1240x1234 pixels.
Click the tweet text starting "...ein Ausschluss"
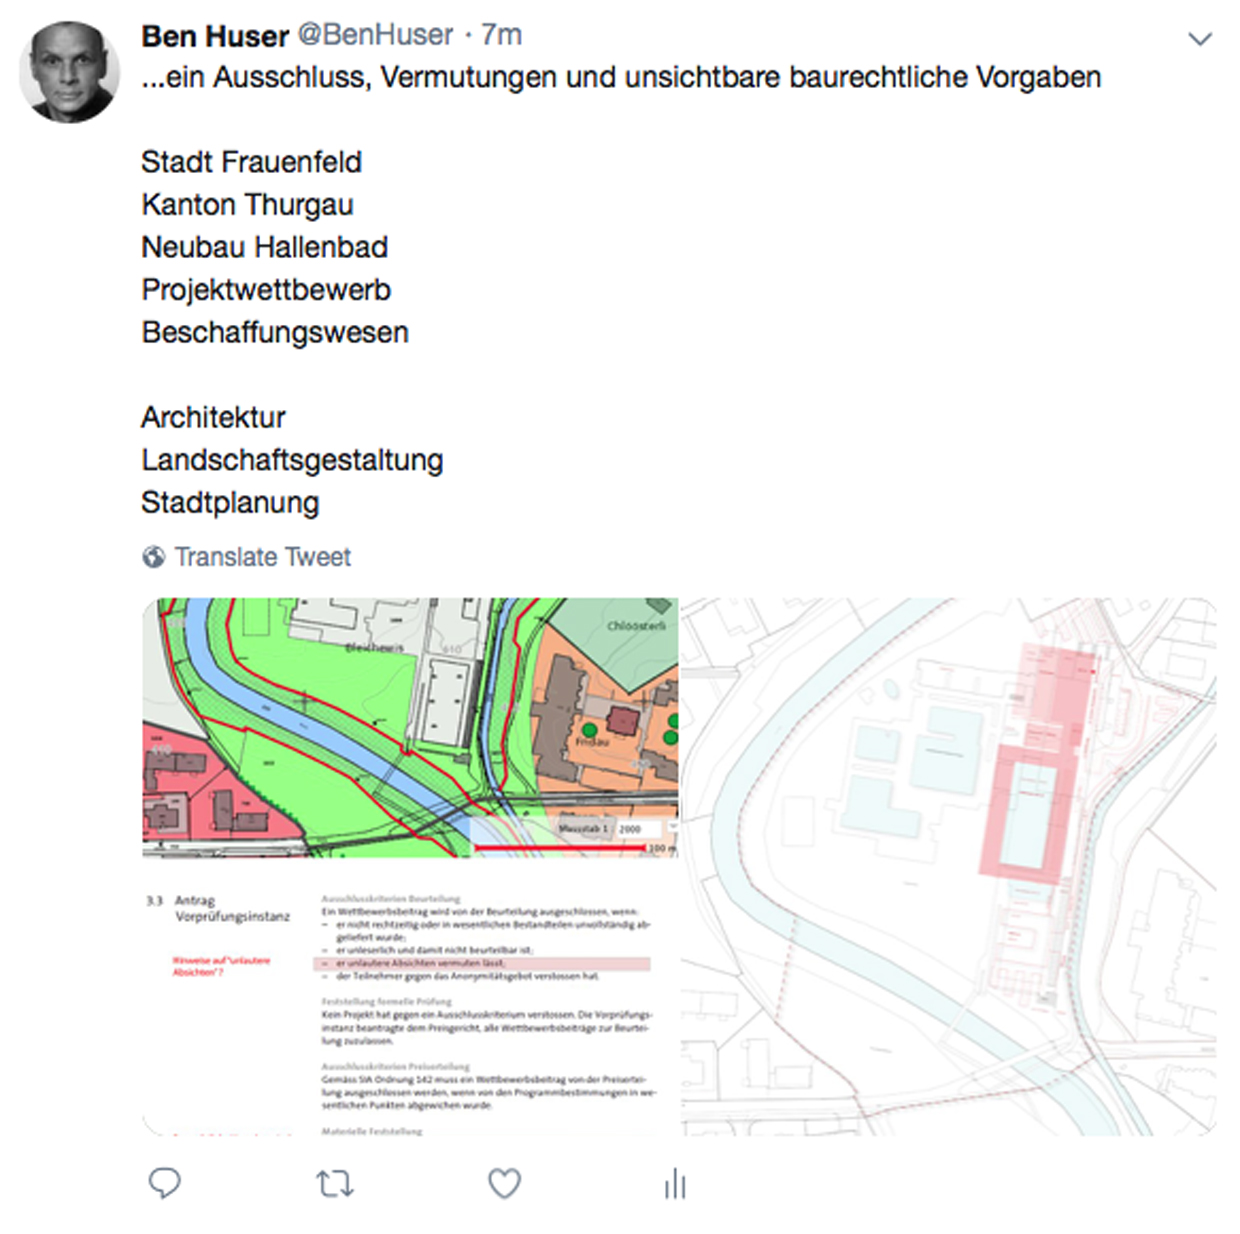point(621,77)
